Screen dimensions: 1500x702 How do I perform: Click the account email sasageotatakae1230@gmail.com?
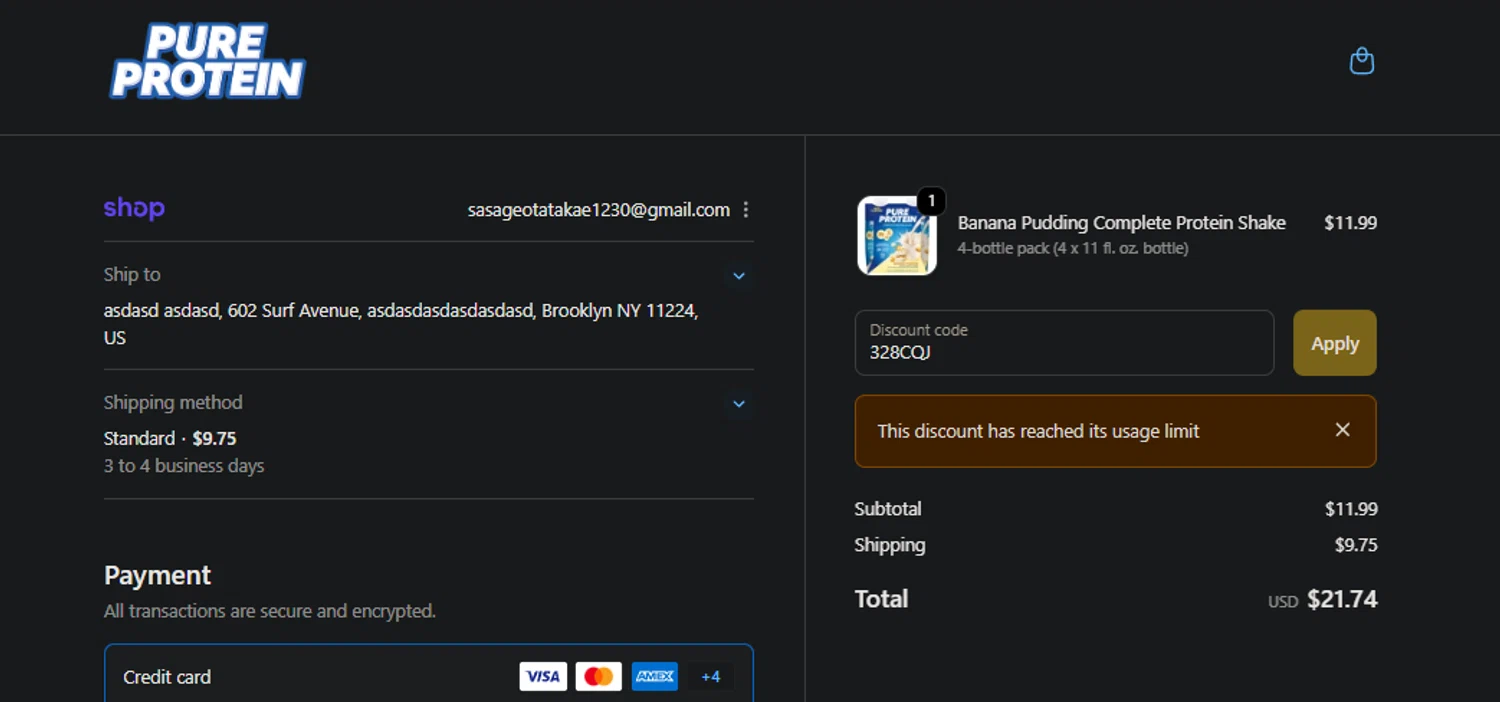tap(599, 210)
